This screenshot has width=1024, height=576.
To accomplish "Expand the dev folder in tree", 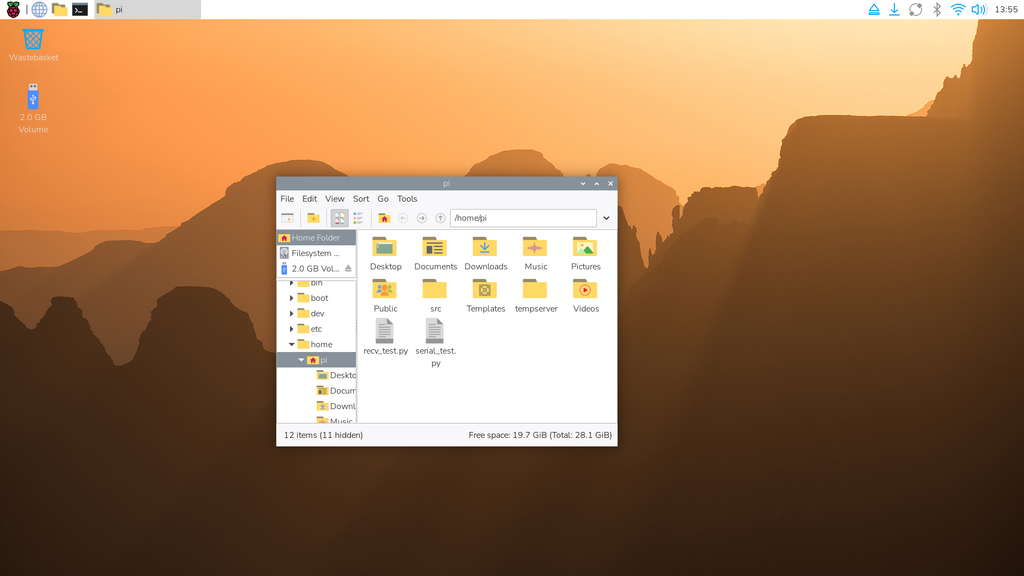I will [291, 313].
